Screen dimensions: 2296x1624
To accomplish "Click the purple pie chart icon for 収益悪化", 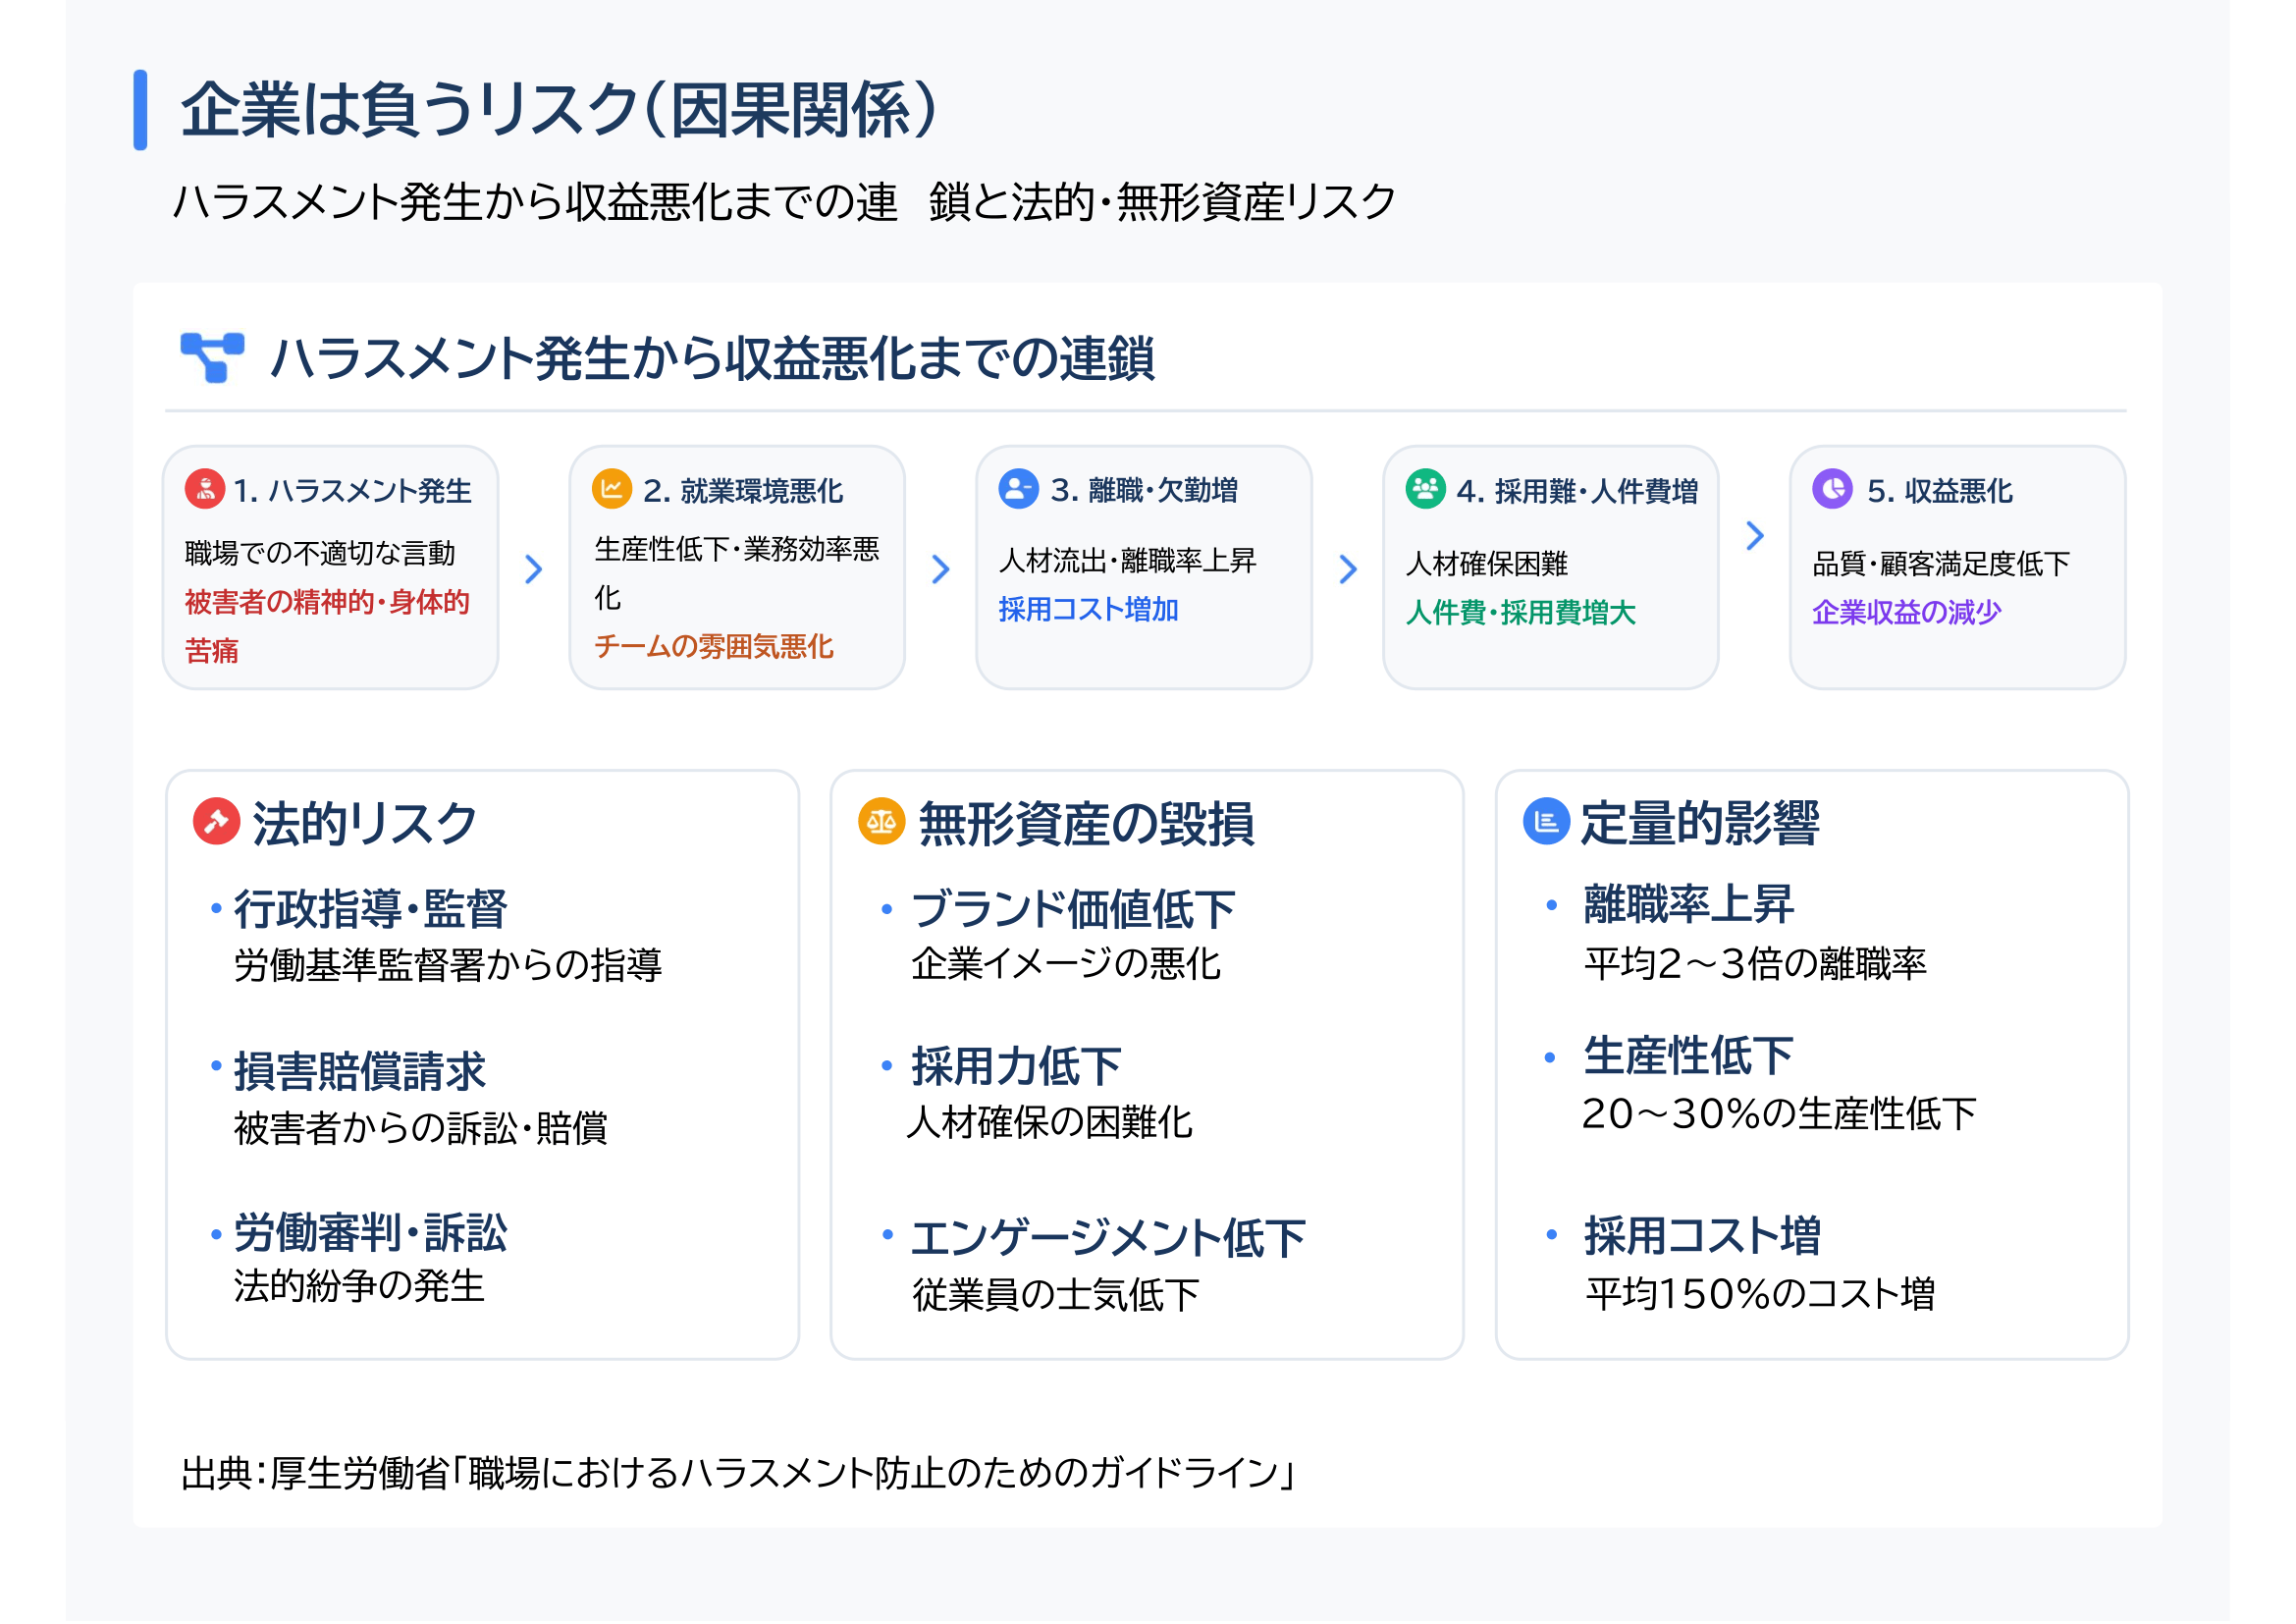I will 1833,490.
